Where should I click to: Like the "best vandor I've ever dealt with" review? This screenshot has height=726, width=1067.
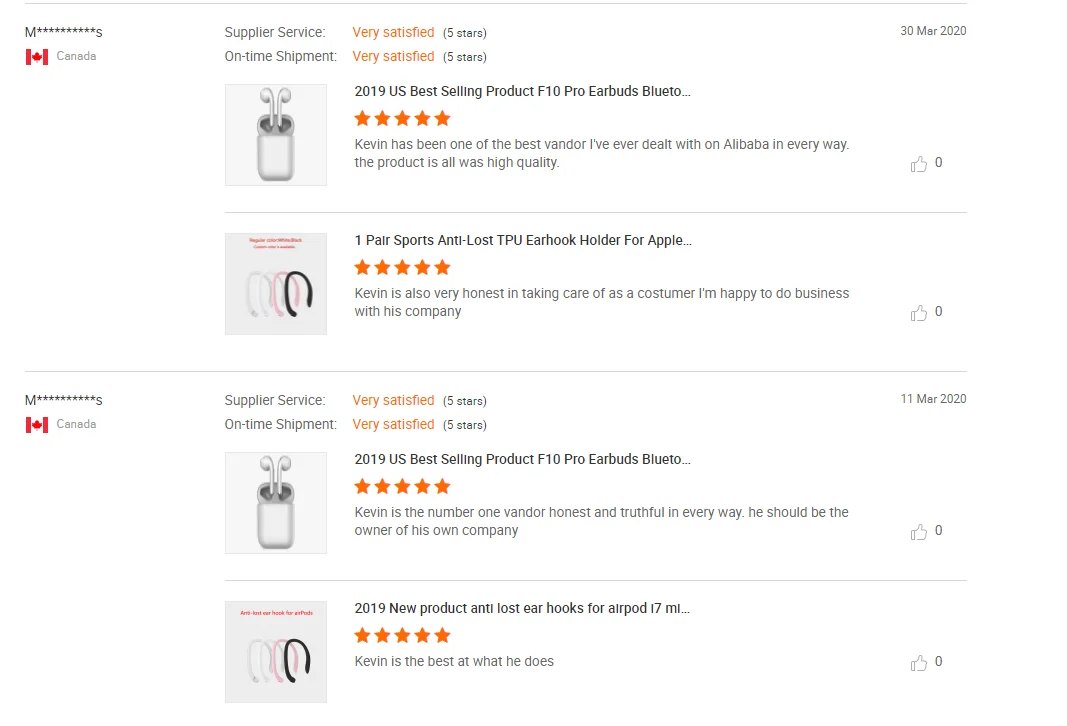coord(919,164)
